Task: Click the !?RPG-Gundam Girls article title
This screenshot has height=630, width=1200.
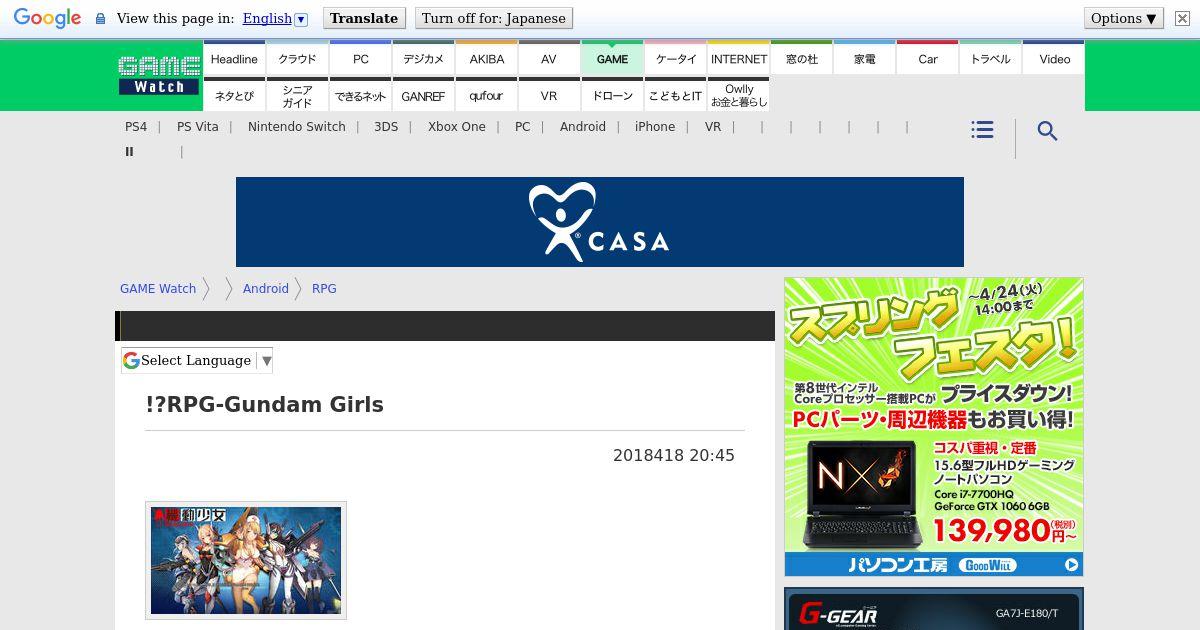Action: (x=264, y=404)
